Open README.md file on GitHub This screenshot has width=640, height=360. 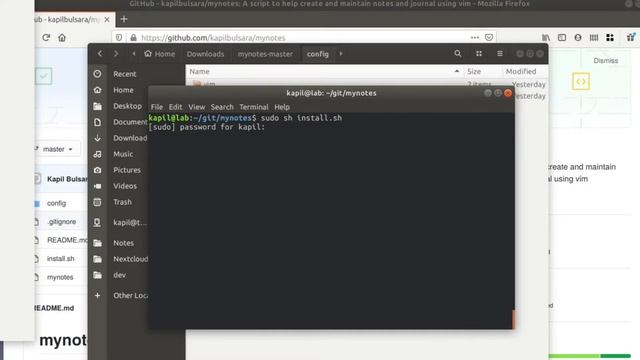tap(67, 240)
